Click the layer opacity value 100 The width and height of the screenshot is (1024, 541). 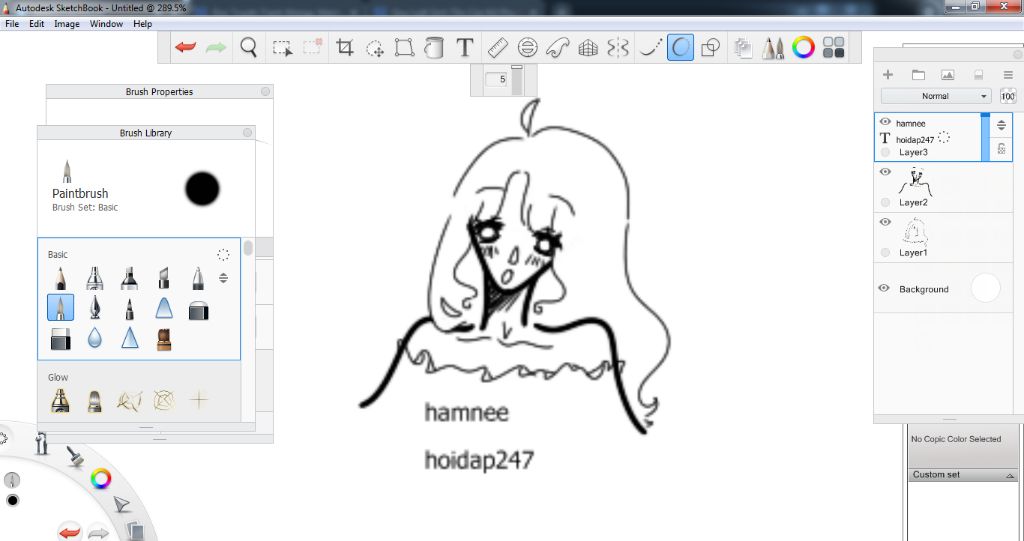1008,96
